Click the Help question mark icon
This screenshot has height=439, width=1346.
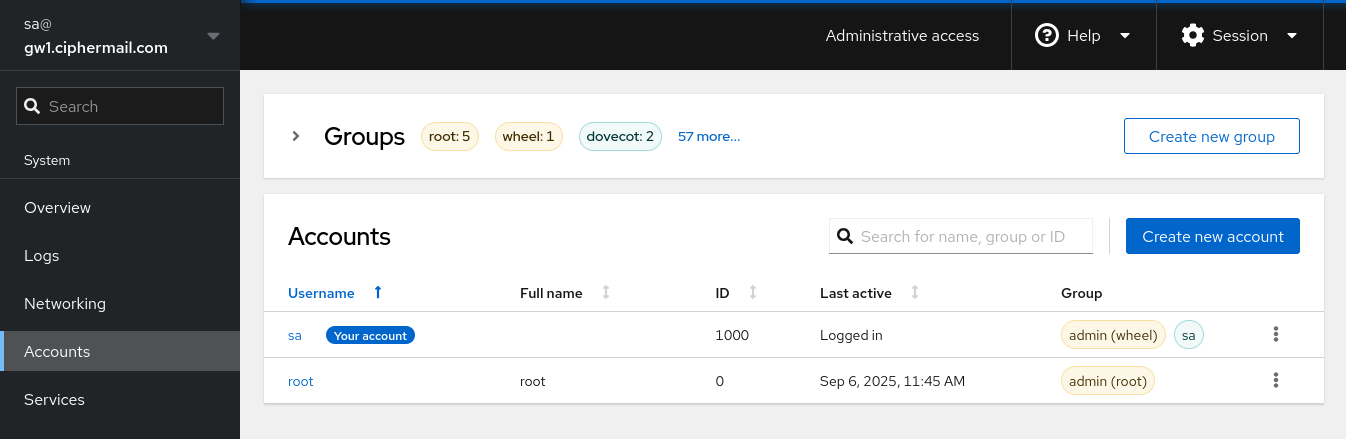(x=1046, y=36)
